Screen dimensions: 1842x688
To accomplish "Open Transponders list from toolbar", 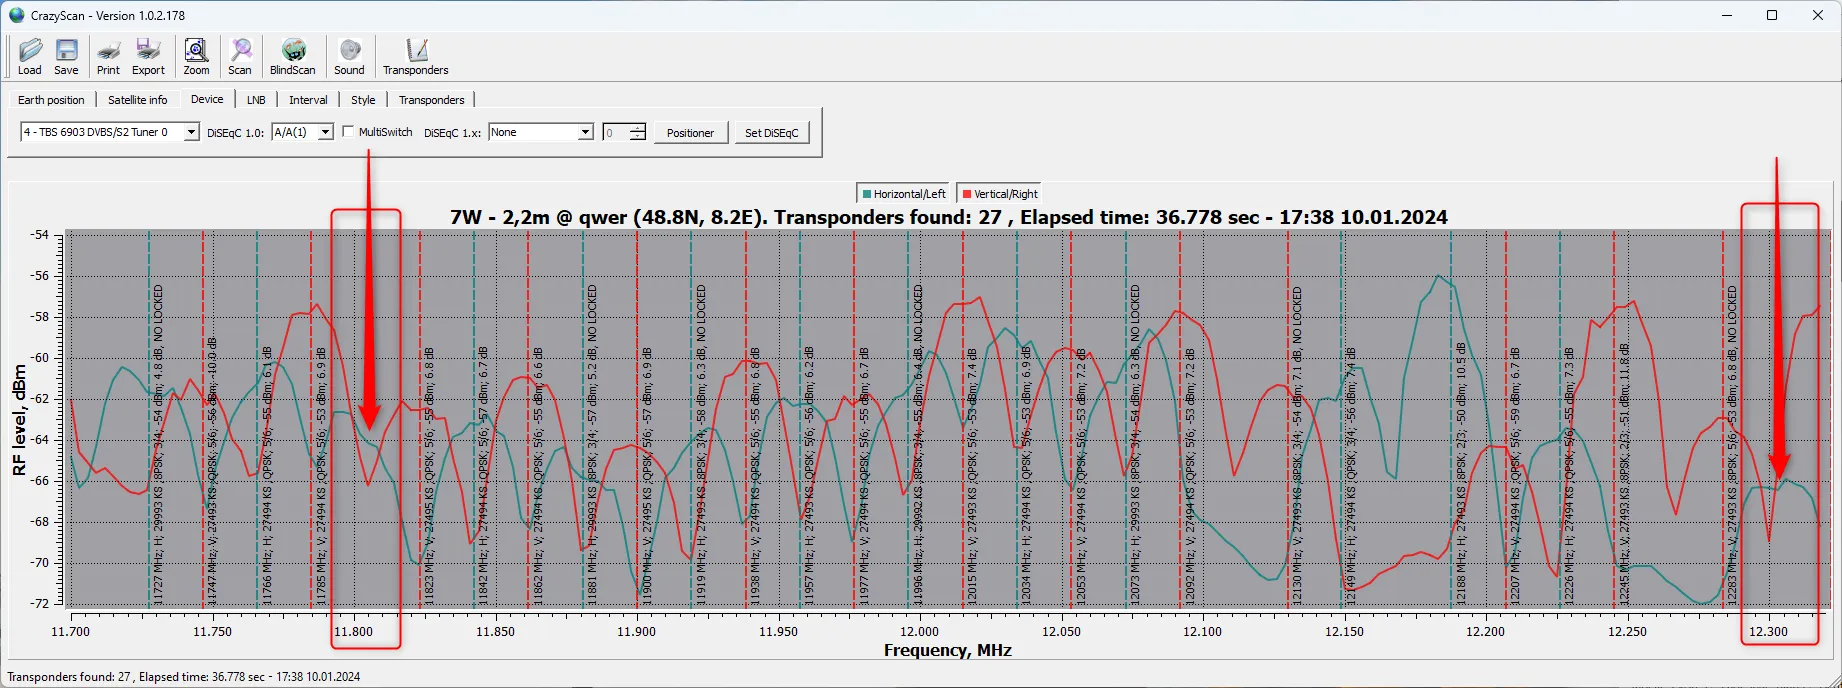I will [x=415, y=56].
